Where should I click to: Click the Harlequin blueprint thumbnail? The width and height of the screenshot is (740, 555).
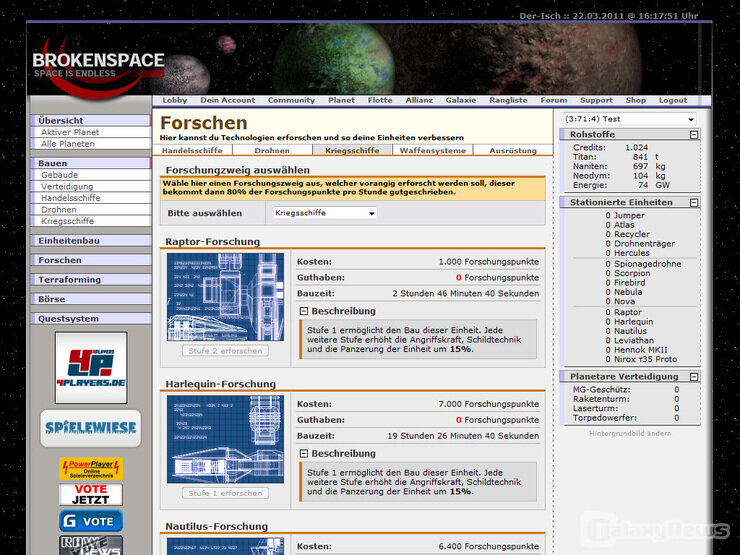click(225, 439)
